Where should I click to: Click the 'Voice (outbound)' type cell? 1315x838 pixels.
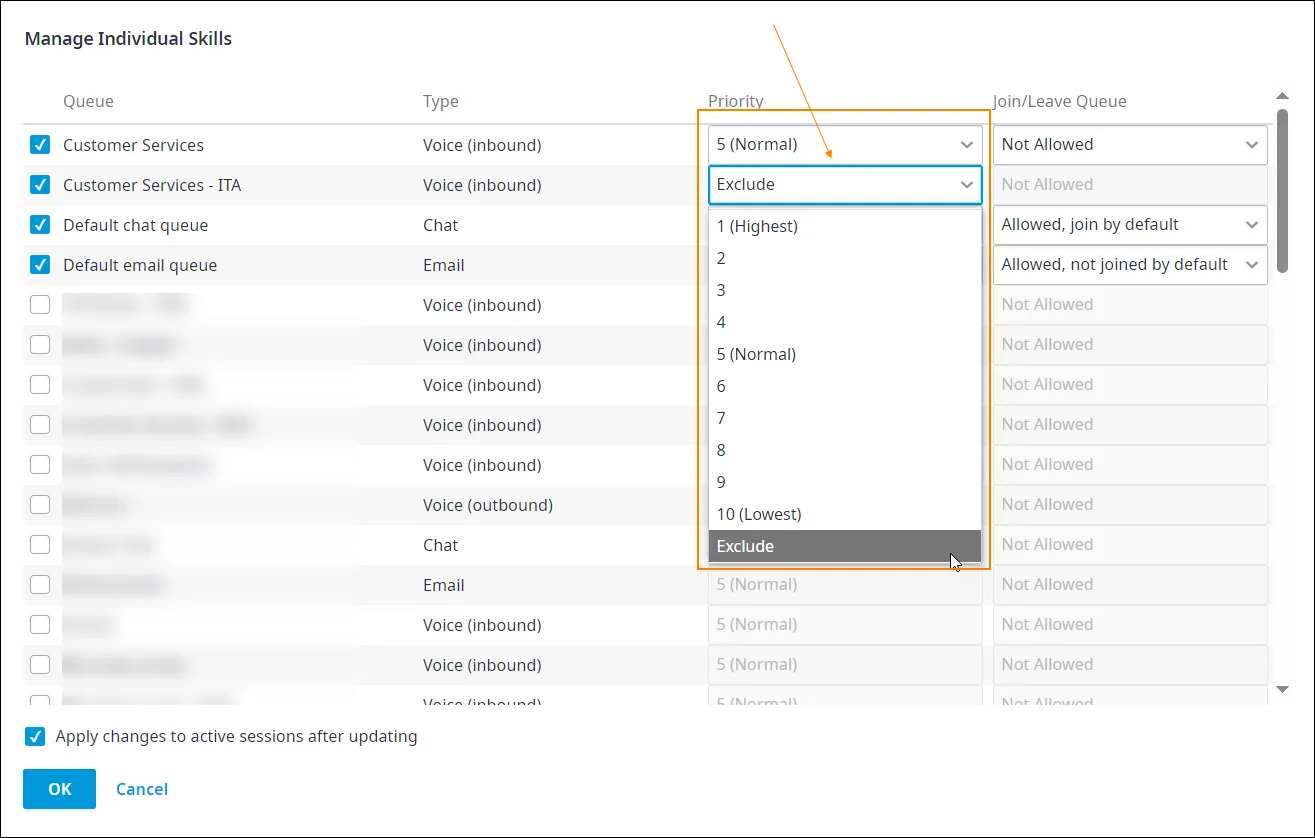(488, 505)
